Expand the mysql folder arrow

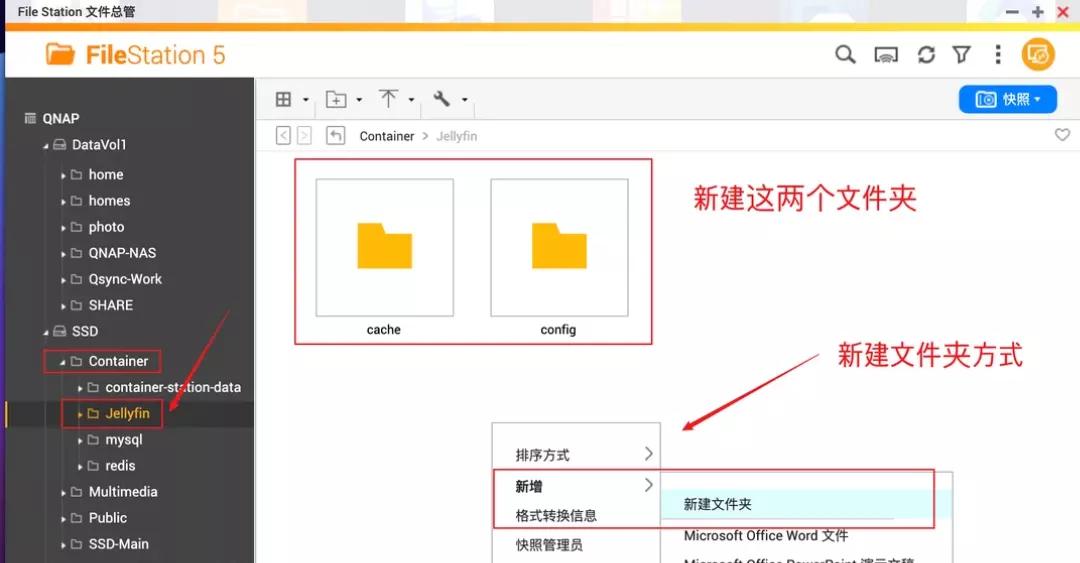[80, 441]
